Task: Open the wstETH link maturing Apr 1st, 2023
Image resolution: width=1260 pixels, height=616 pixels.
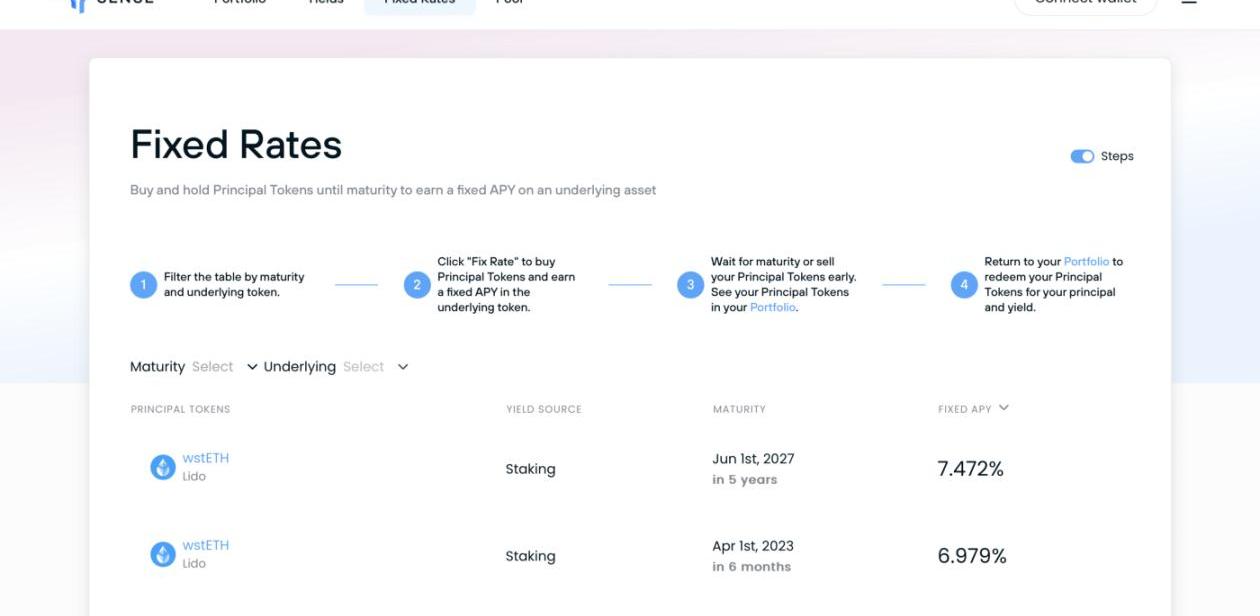Action: tap(206, 545)
